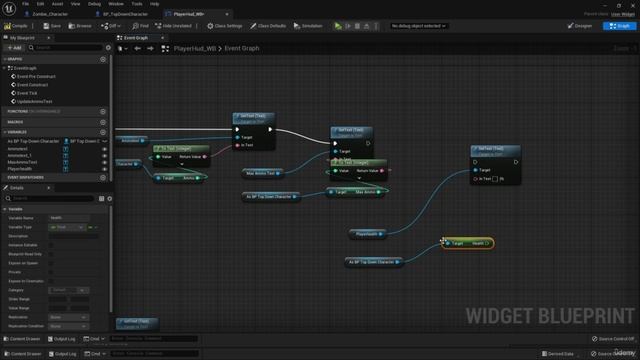Screen dimensions: 640x360
Task: Click the Unreal Engine logo icon
Action: pos(9,8)
